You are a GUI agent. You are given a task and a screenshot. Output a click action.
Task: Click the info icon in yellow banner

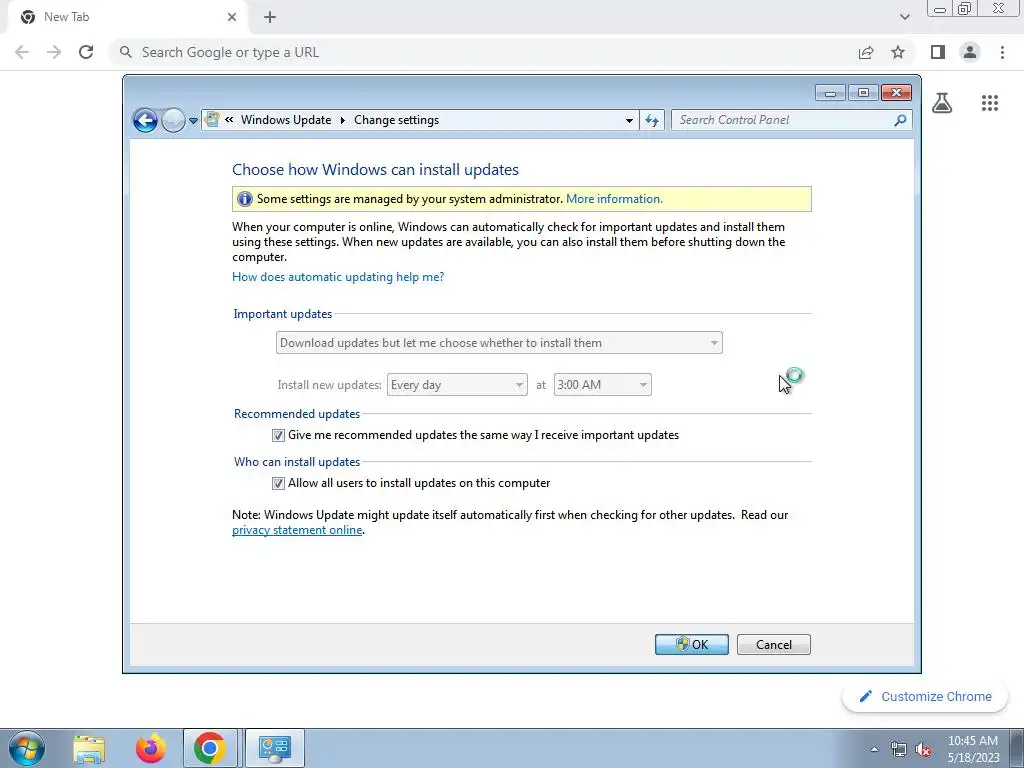tap(245, 199)
